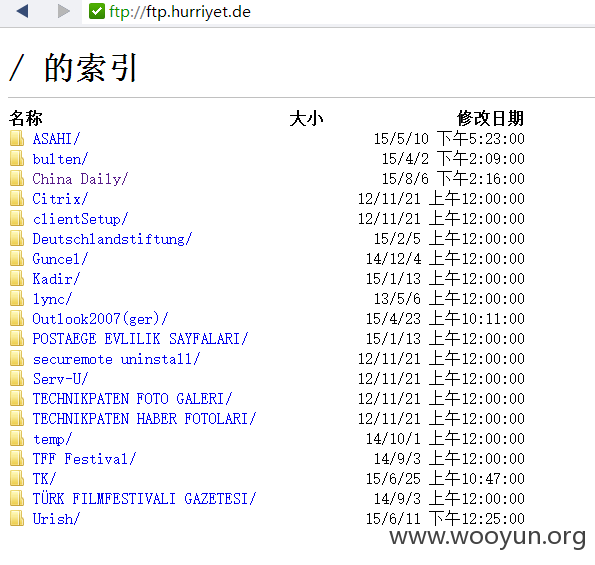Click the browser back arrow
The image size is (595, 565).
pyautogui.click(x=22, y=11)
